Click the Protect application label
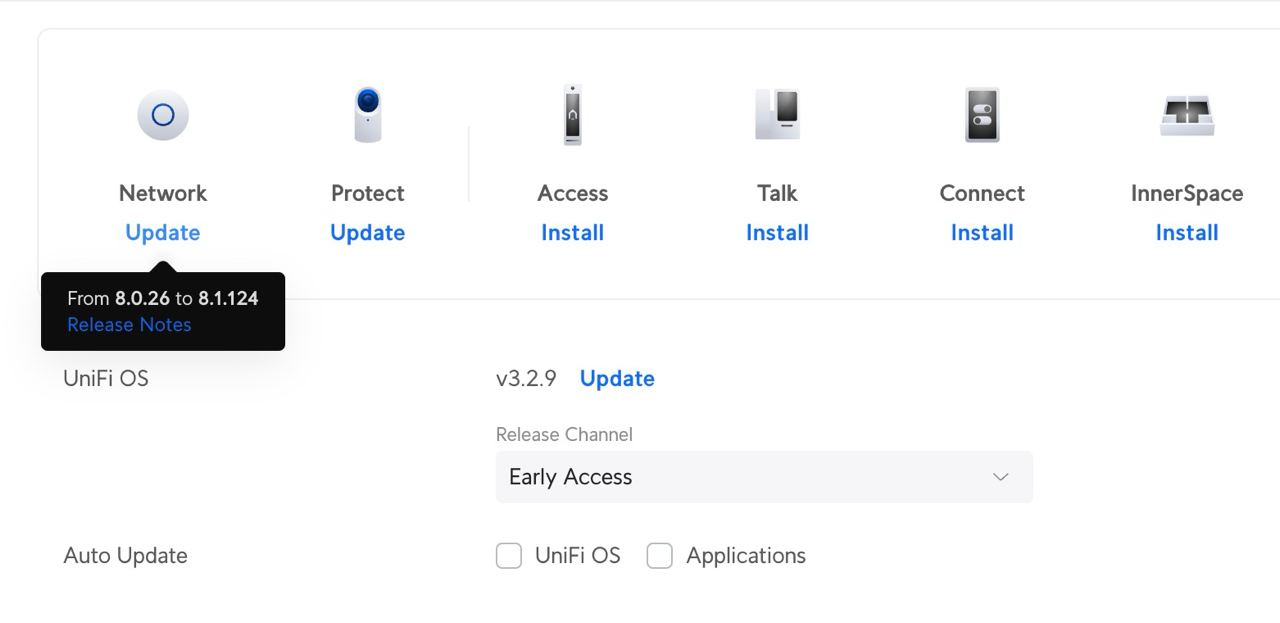The image size is (1280, 623). click(368, 193)
